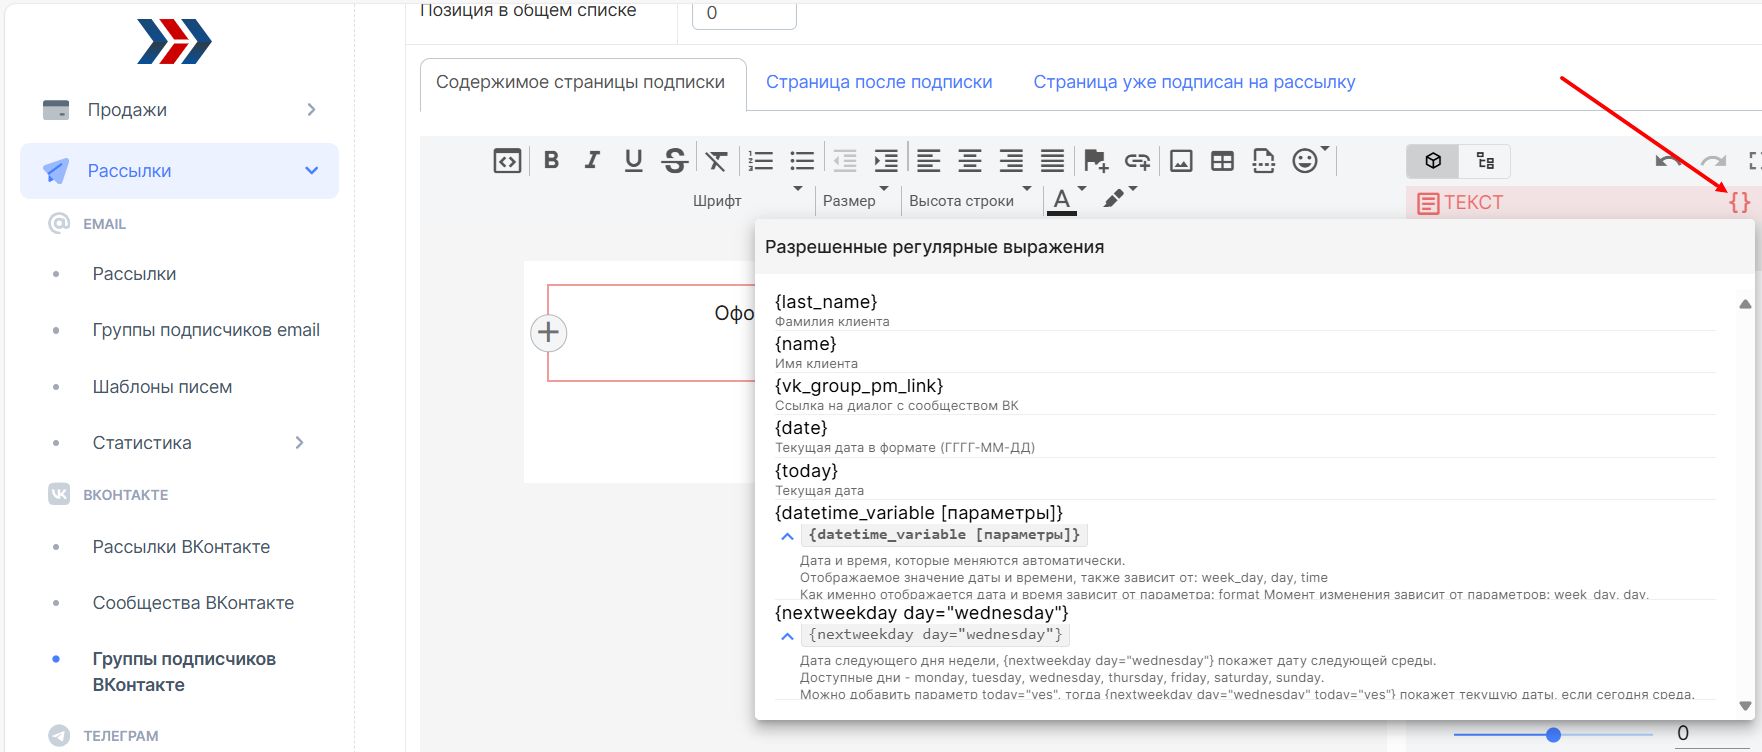Open the text color picker

click(1062, 200)
